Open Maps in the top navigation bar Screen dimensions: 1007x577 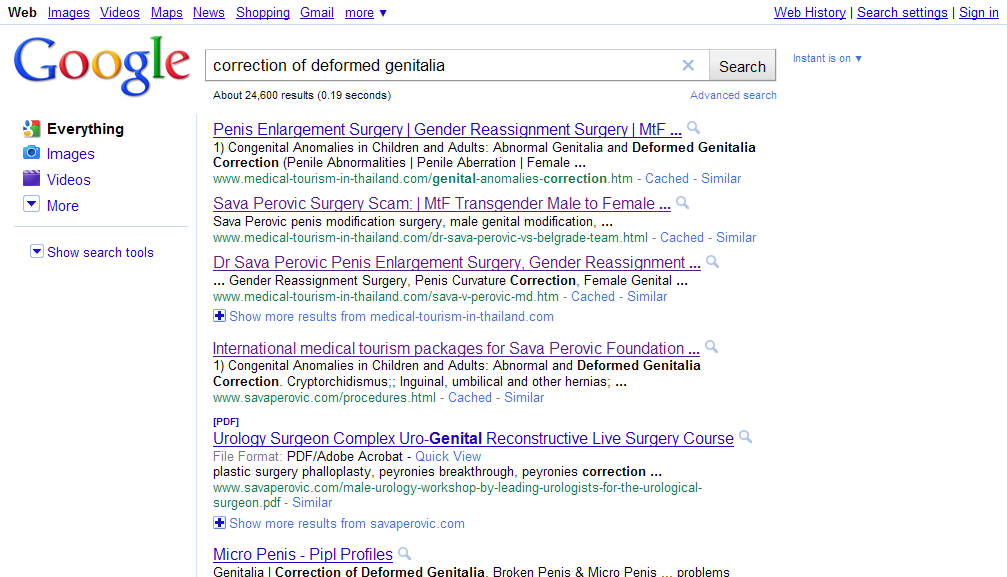[166, 13]
